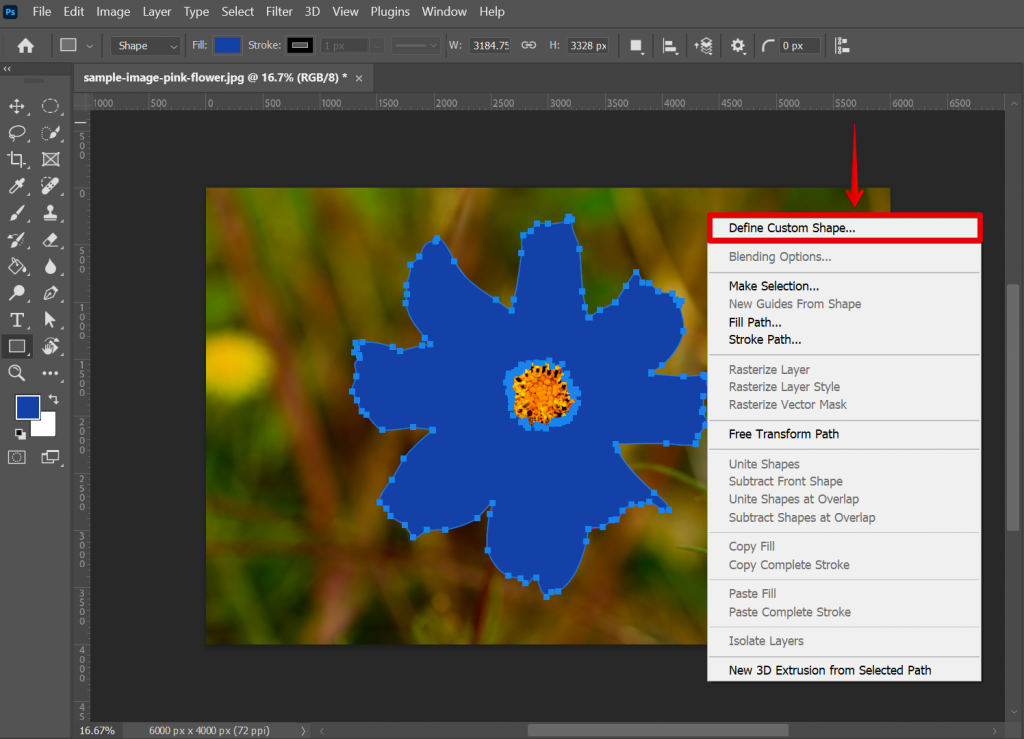Open the path operations gear settings

coord(737,45)
